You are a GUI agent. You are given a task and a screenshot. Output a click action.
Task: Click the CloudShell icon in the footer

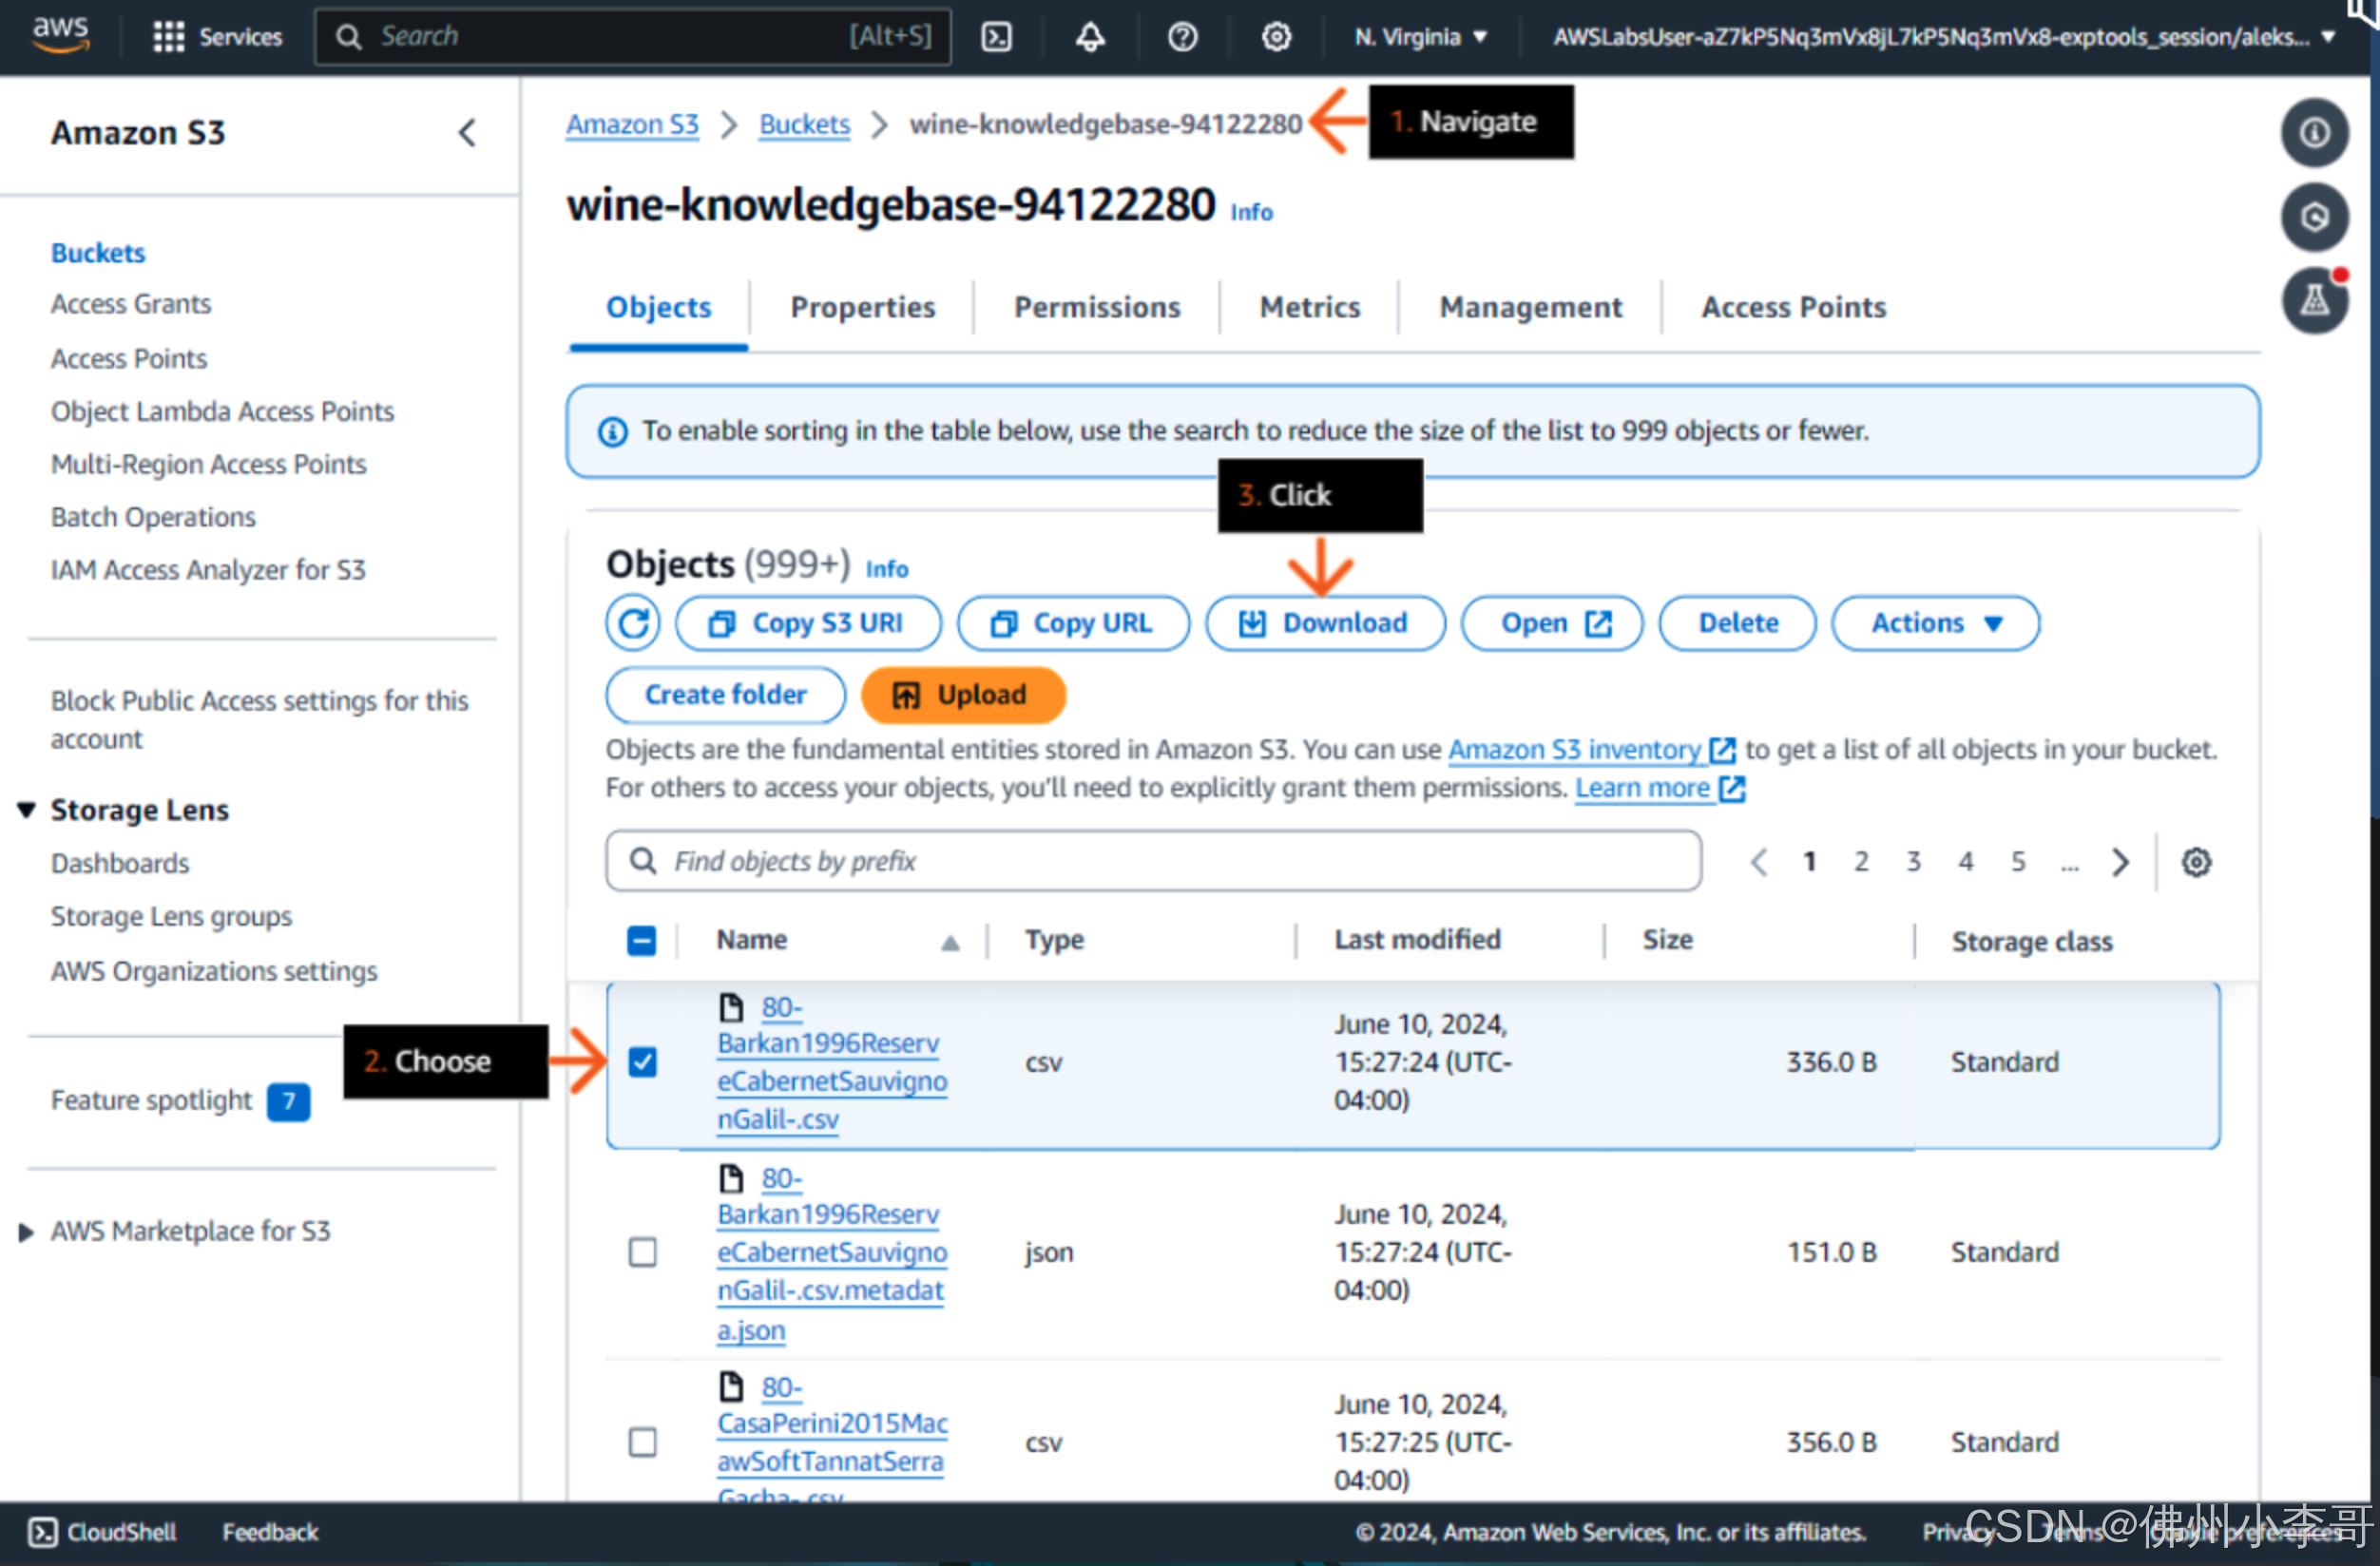pyautogui.click(x=42, y=1531)
